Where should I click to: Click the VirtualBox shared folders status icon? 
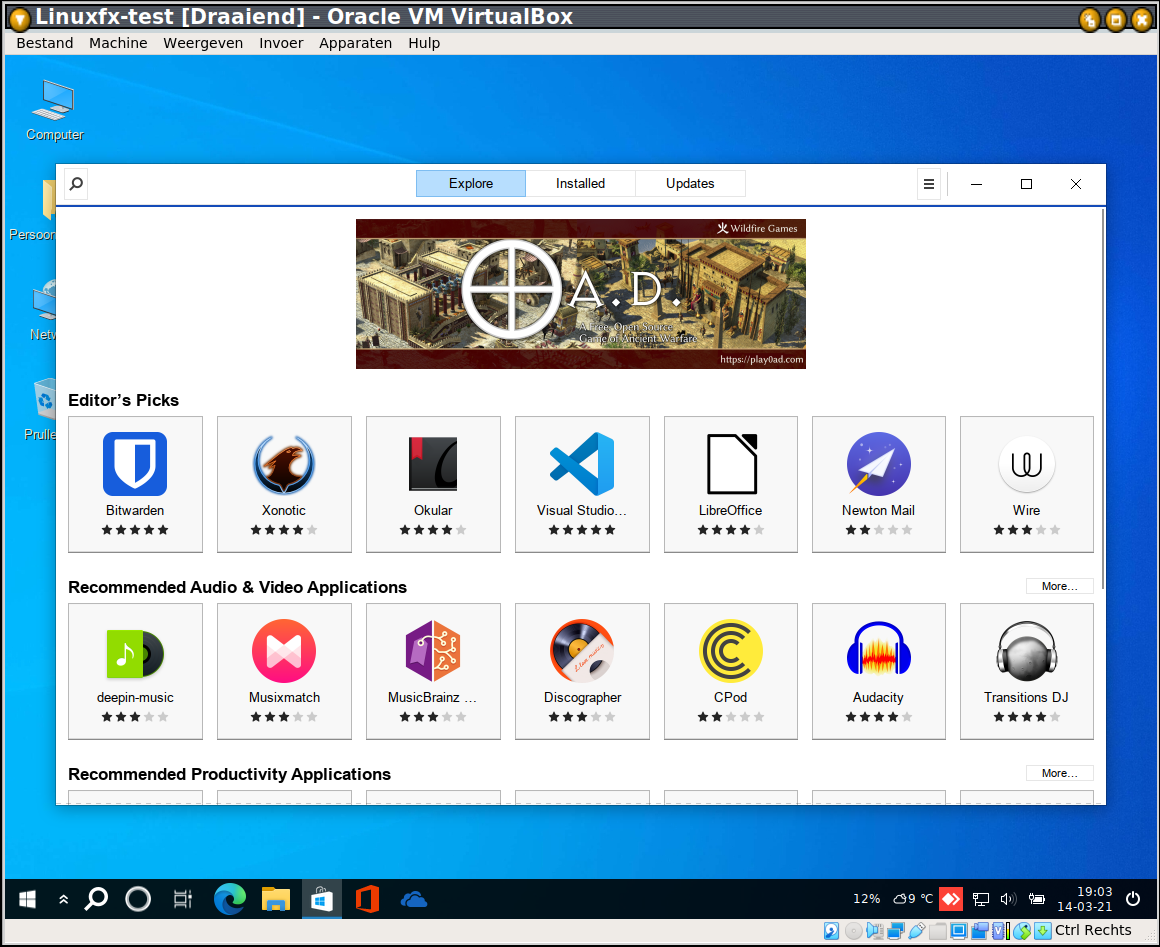pos(937,931)
